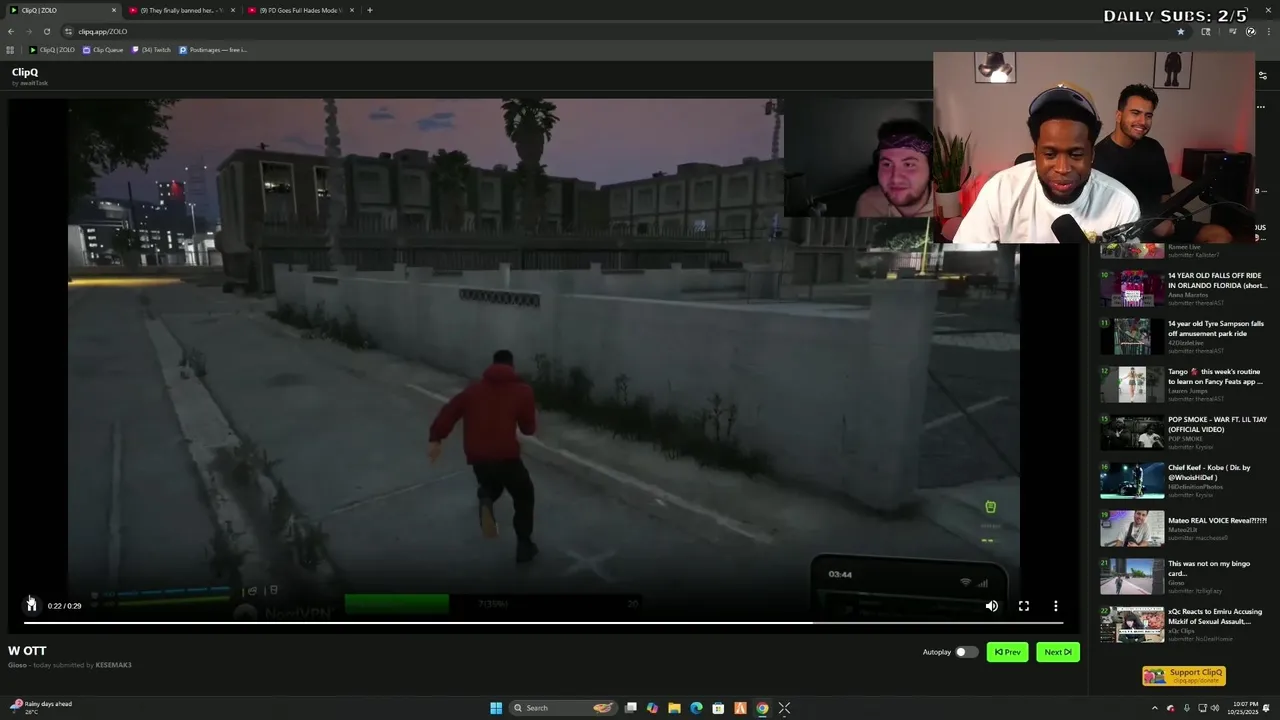Open the volume control in system tray
Viewport: 1280px width, 720px height.
point(1215,708)
